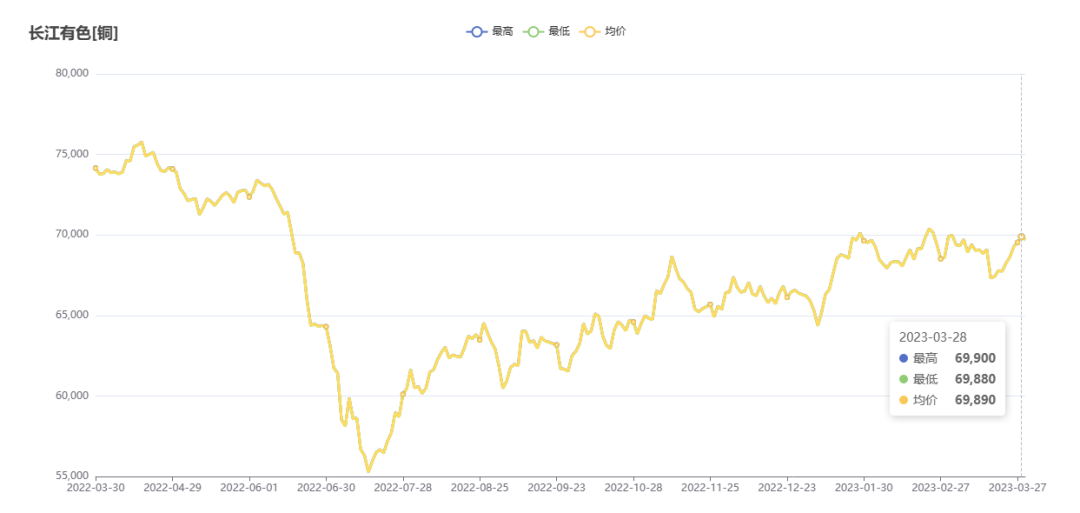Click the 最低 69,880 tooltip row
Image resolution: width=1080 pixels, height=513 pixels.
pos(947,379)
